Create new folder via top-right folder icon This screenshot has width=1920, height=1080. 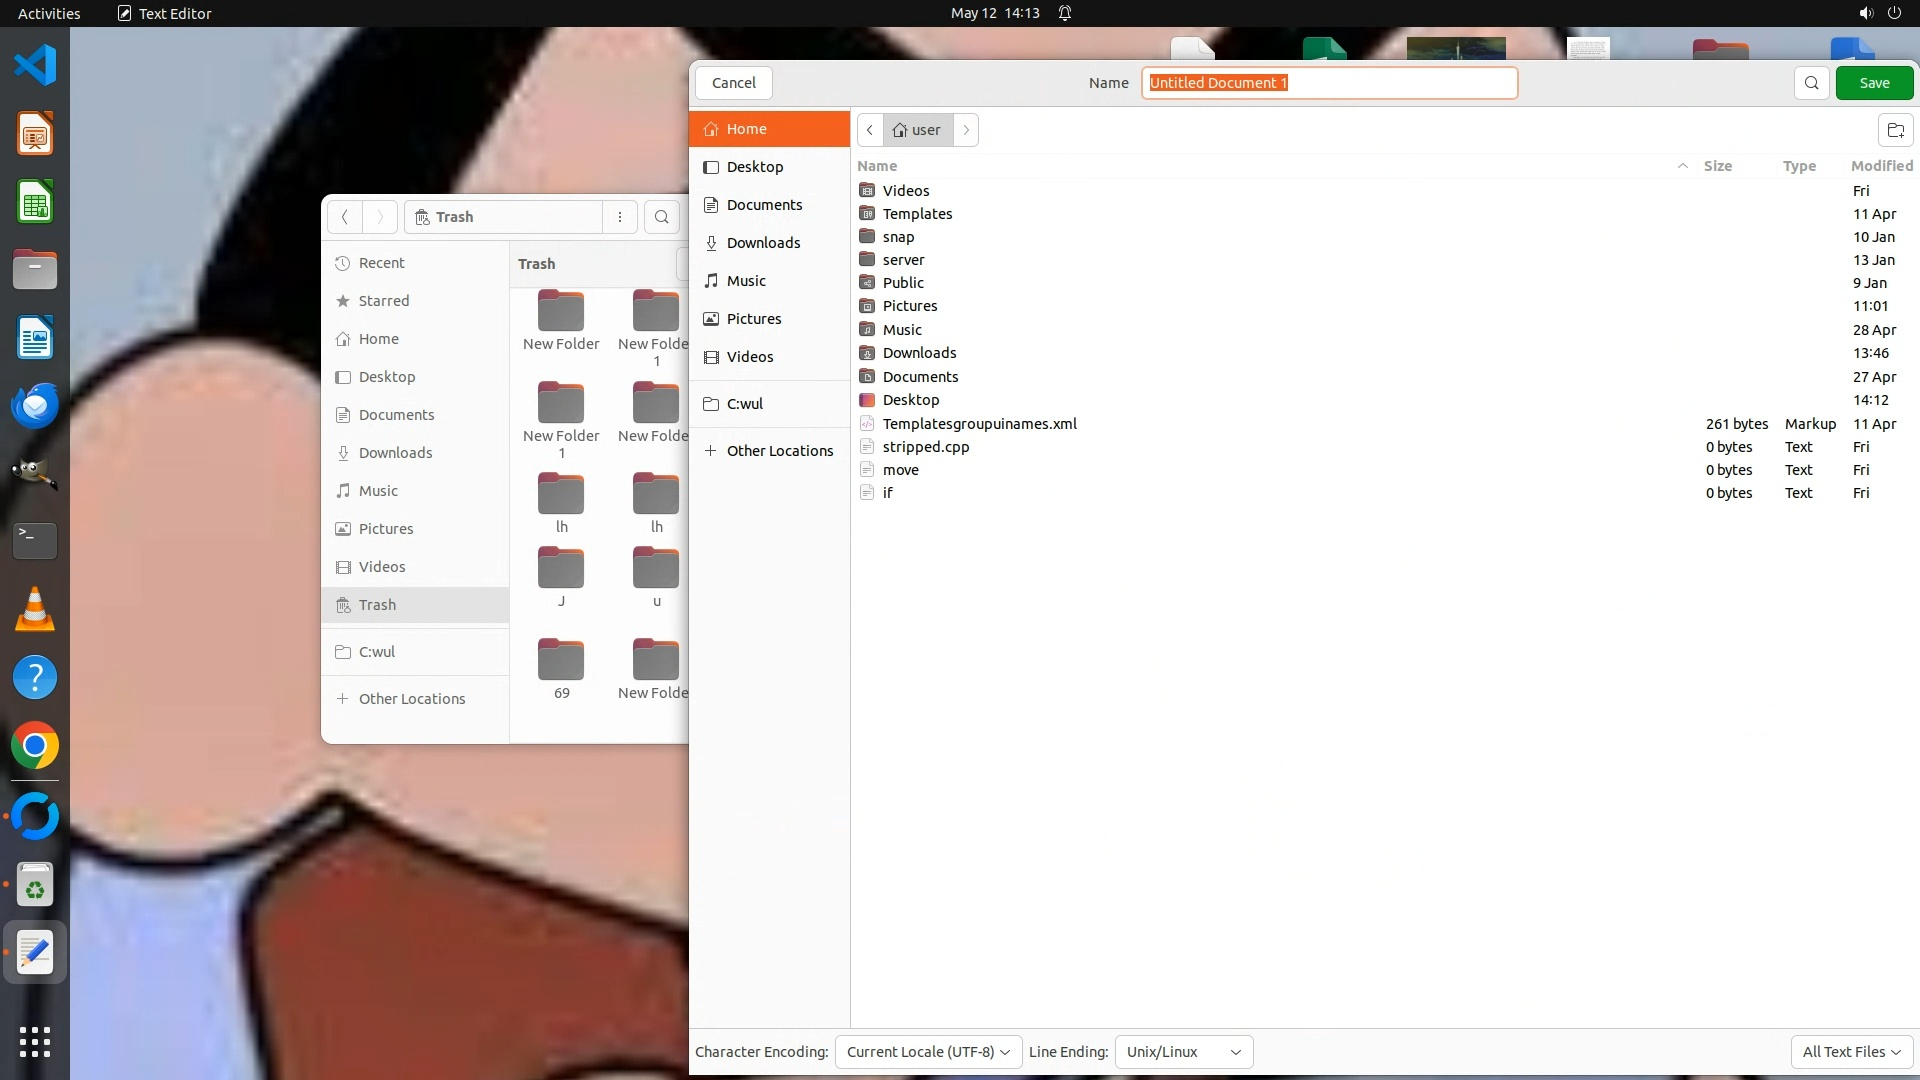[1895, 130]
